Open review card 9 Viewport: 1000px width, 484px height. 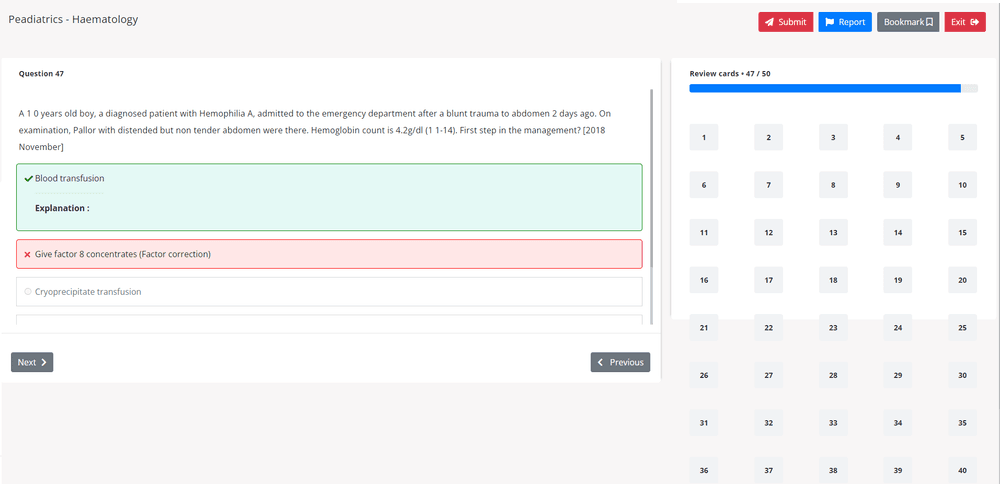(x=897, y=185)
